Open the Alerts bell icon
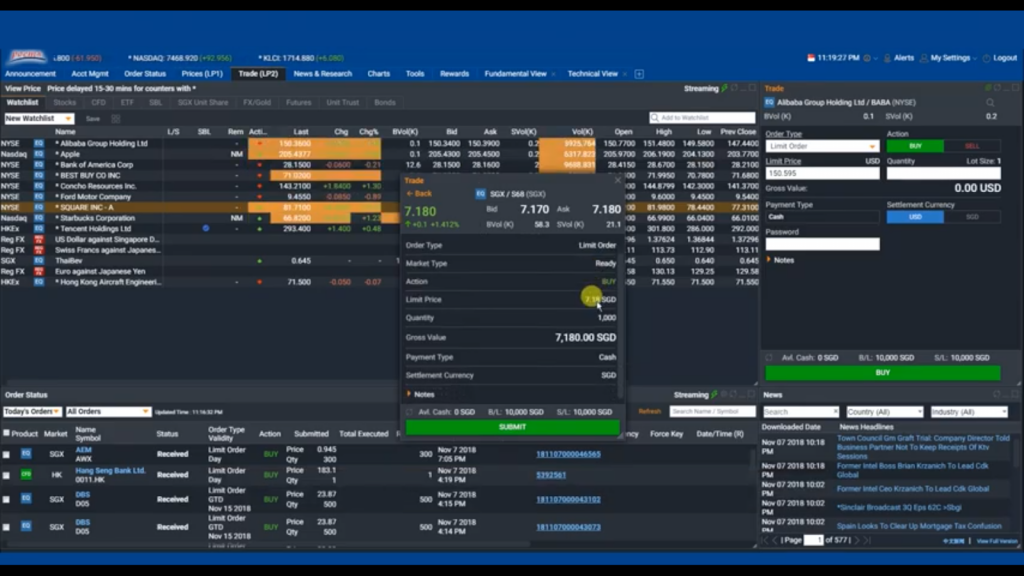1024x576 pixels. (x=887, y=58)
